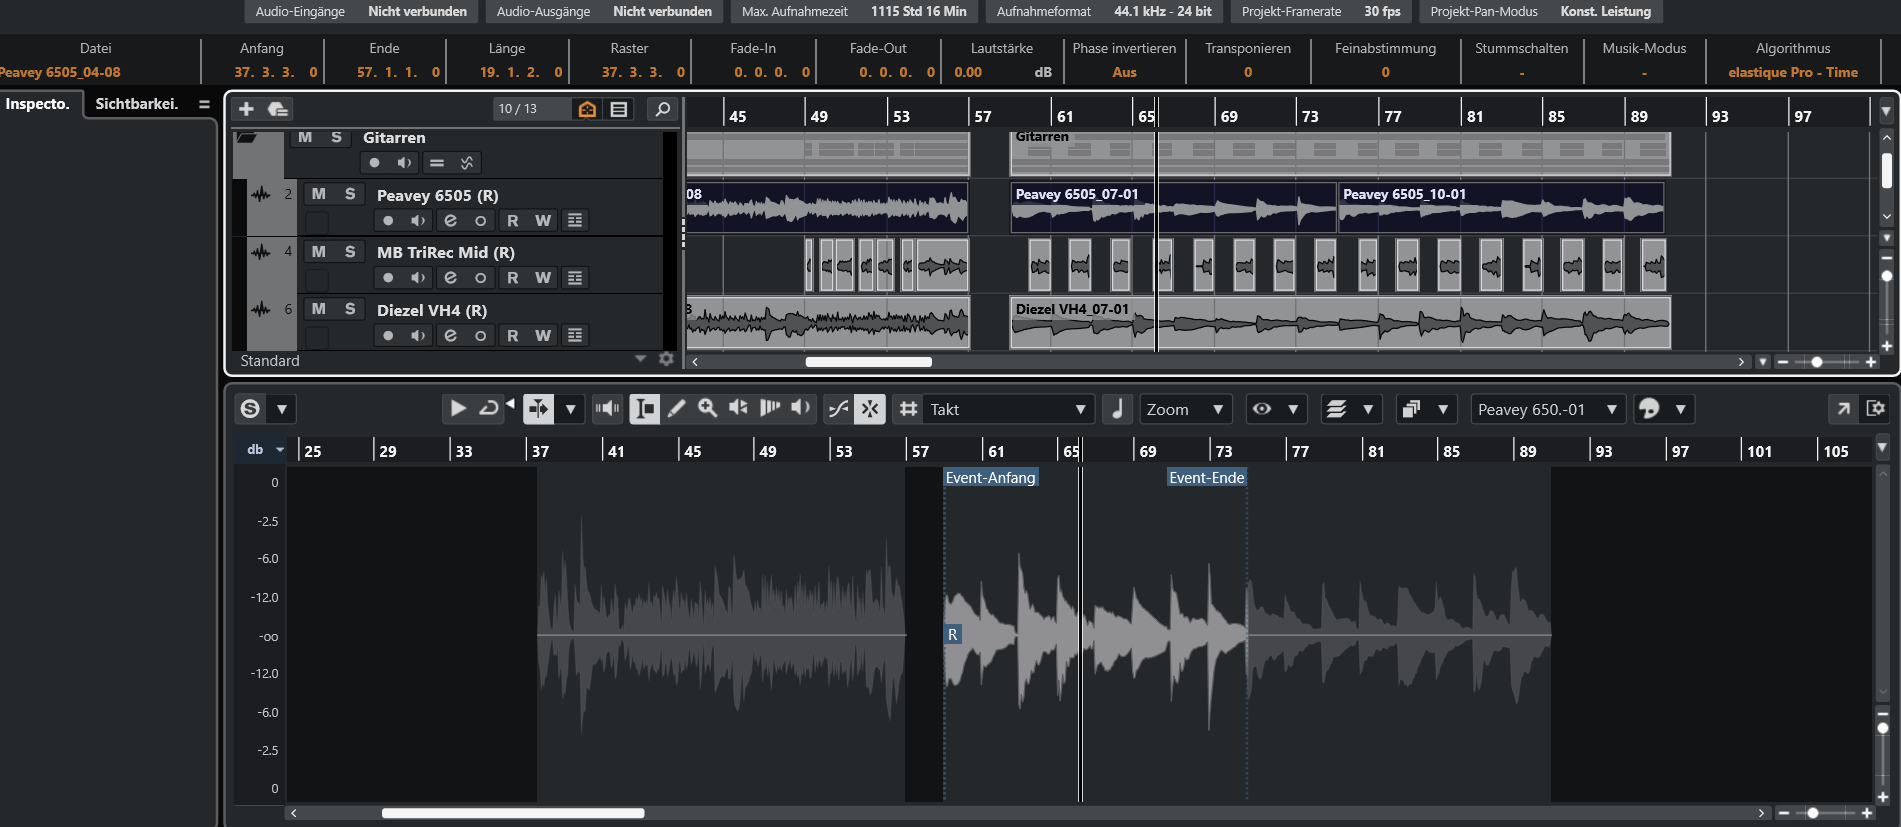Click the Play audition button in editor

tap(457, 408)
